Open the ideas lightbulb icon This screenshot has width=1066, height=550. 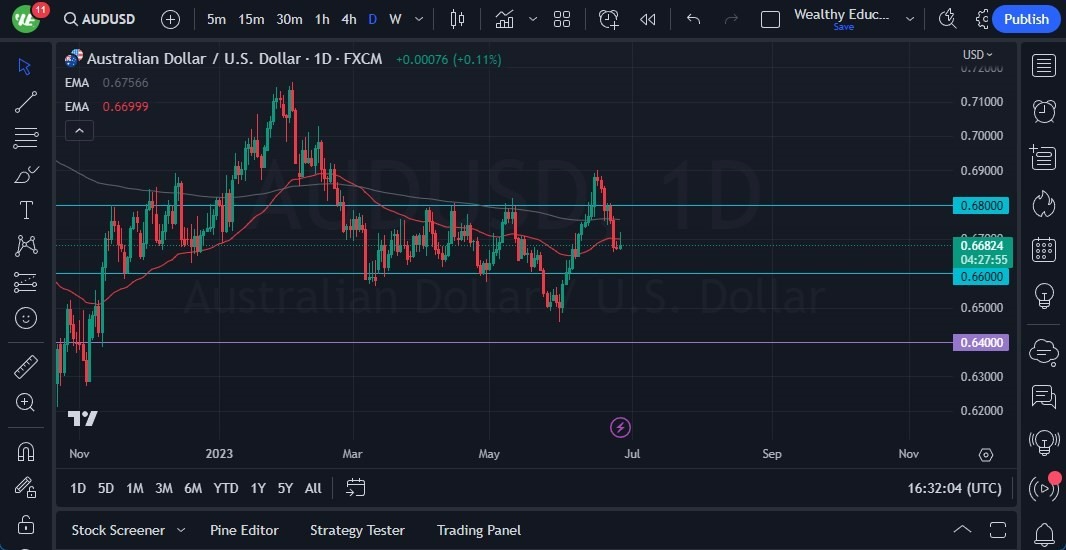tap(1044, 296)
